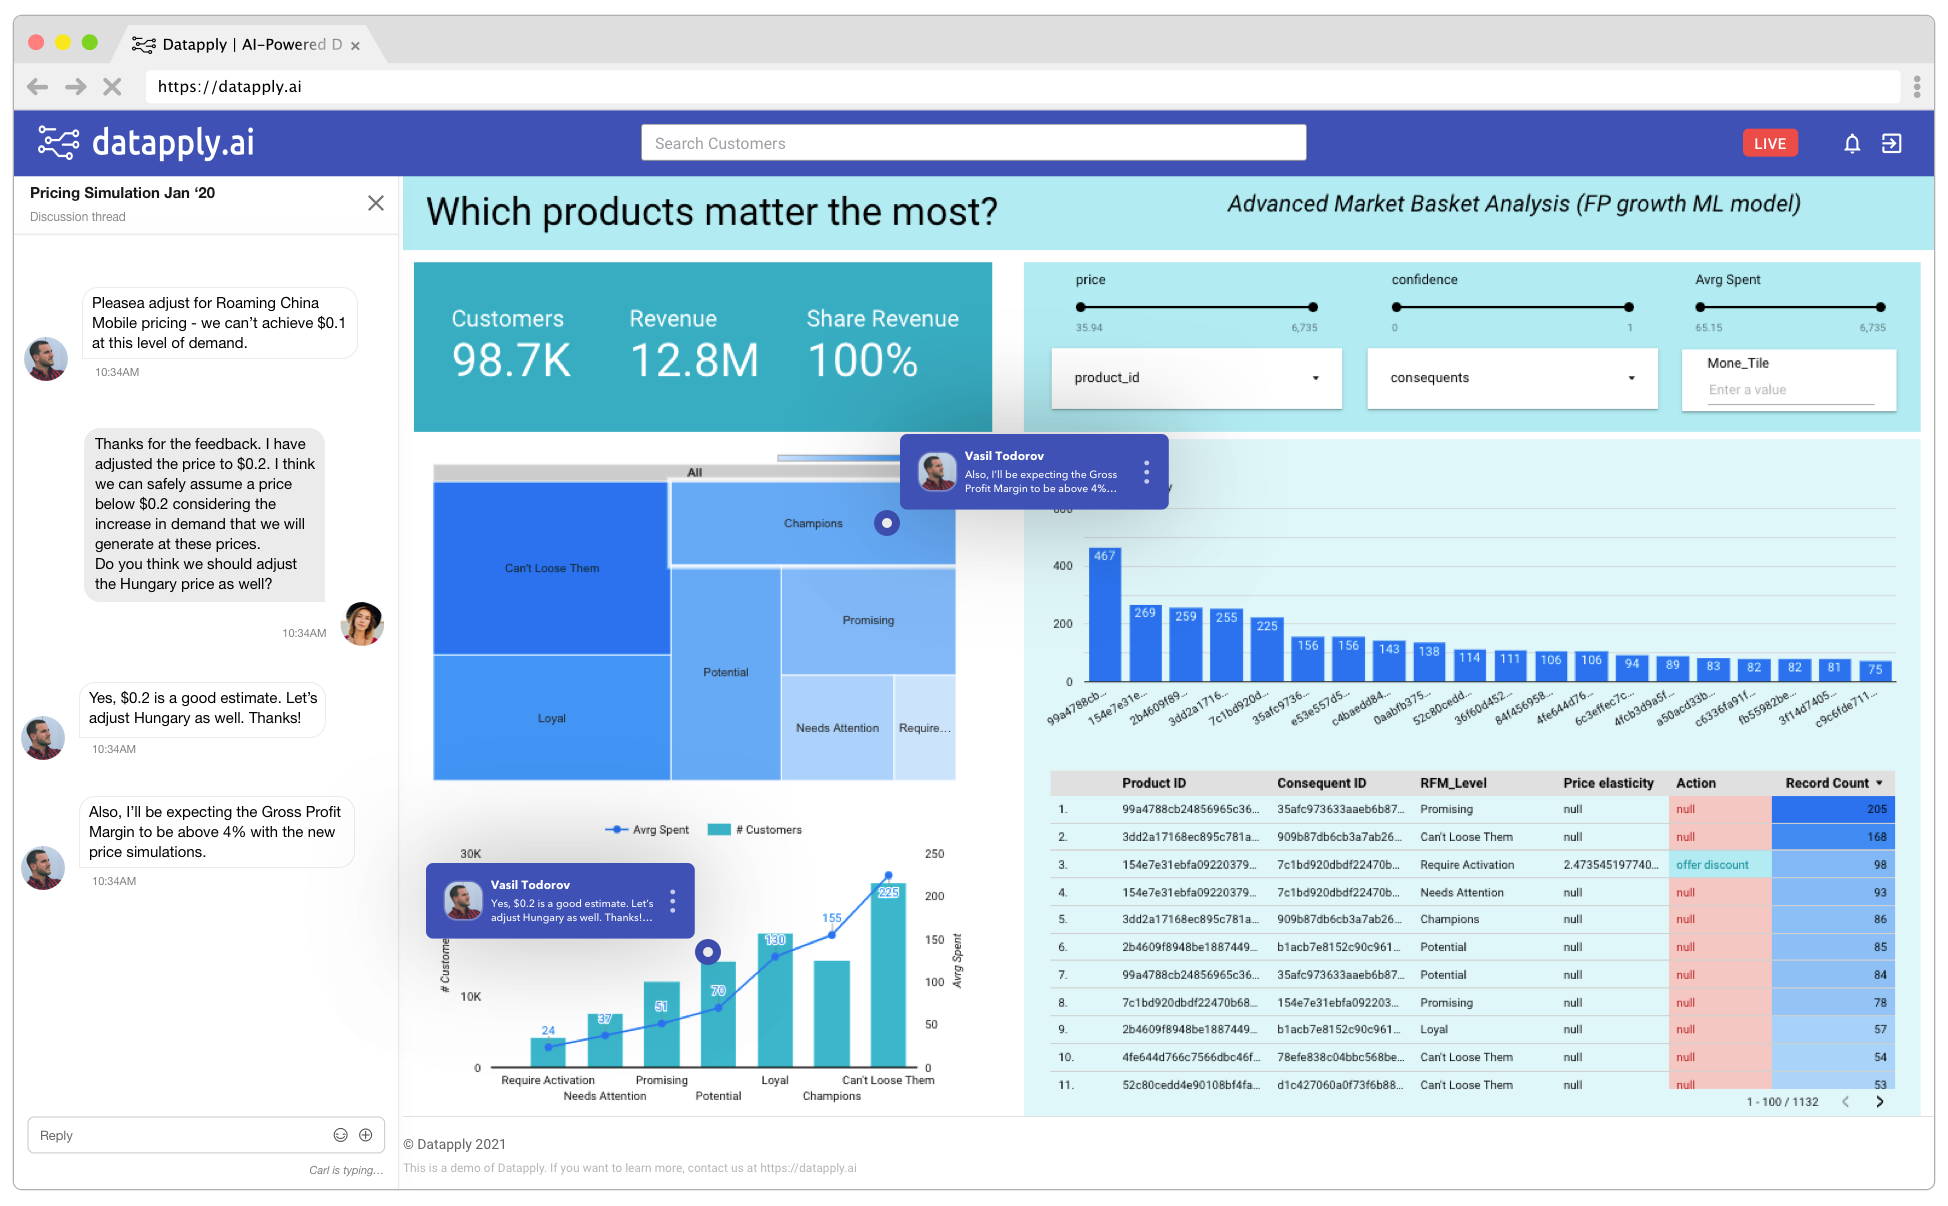Click the add attachment plus icon

coord(366,1135)
